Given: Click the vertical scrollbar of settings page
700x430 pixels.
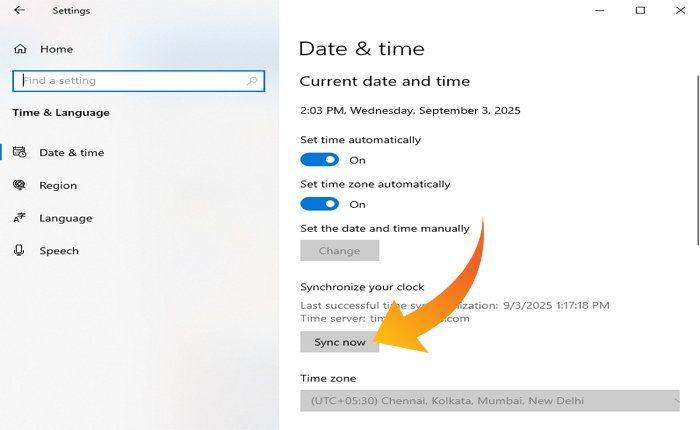Looking at the screenshot, I should pos(698,160).
